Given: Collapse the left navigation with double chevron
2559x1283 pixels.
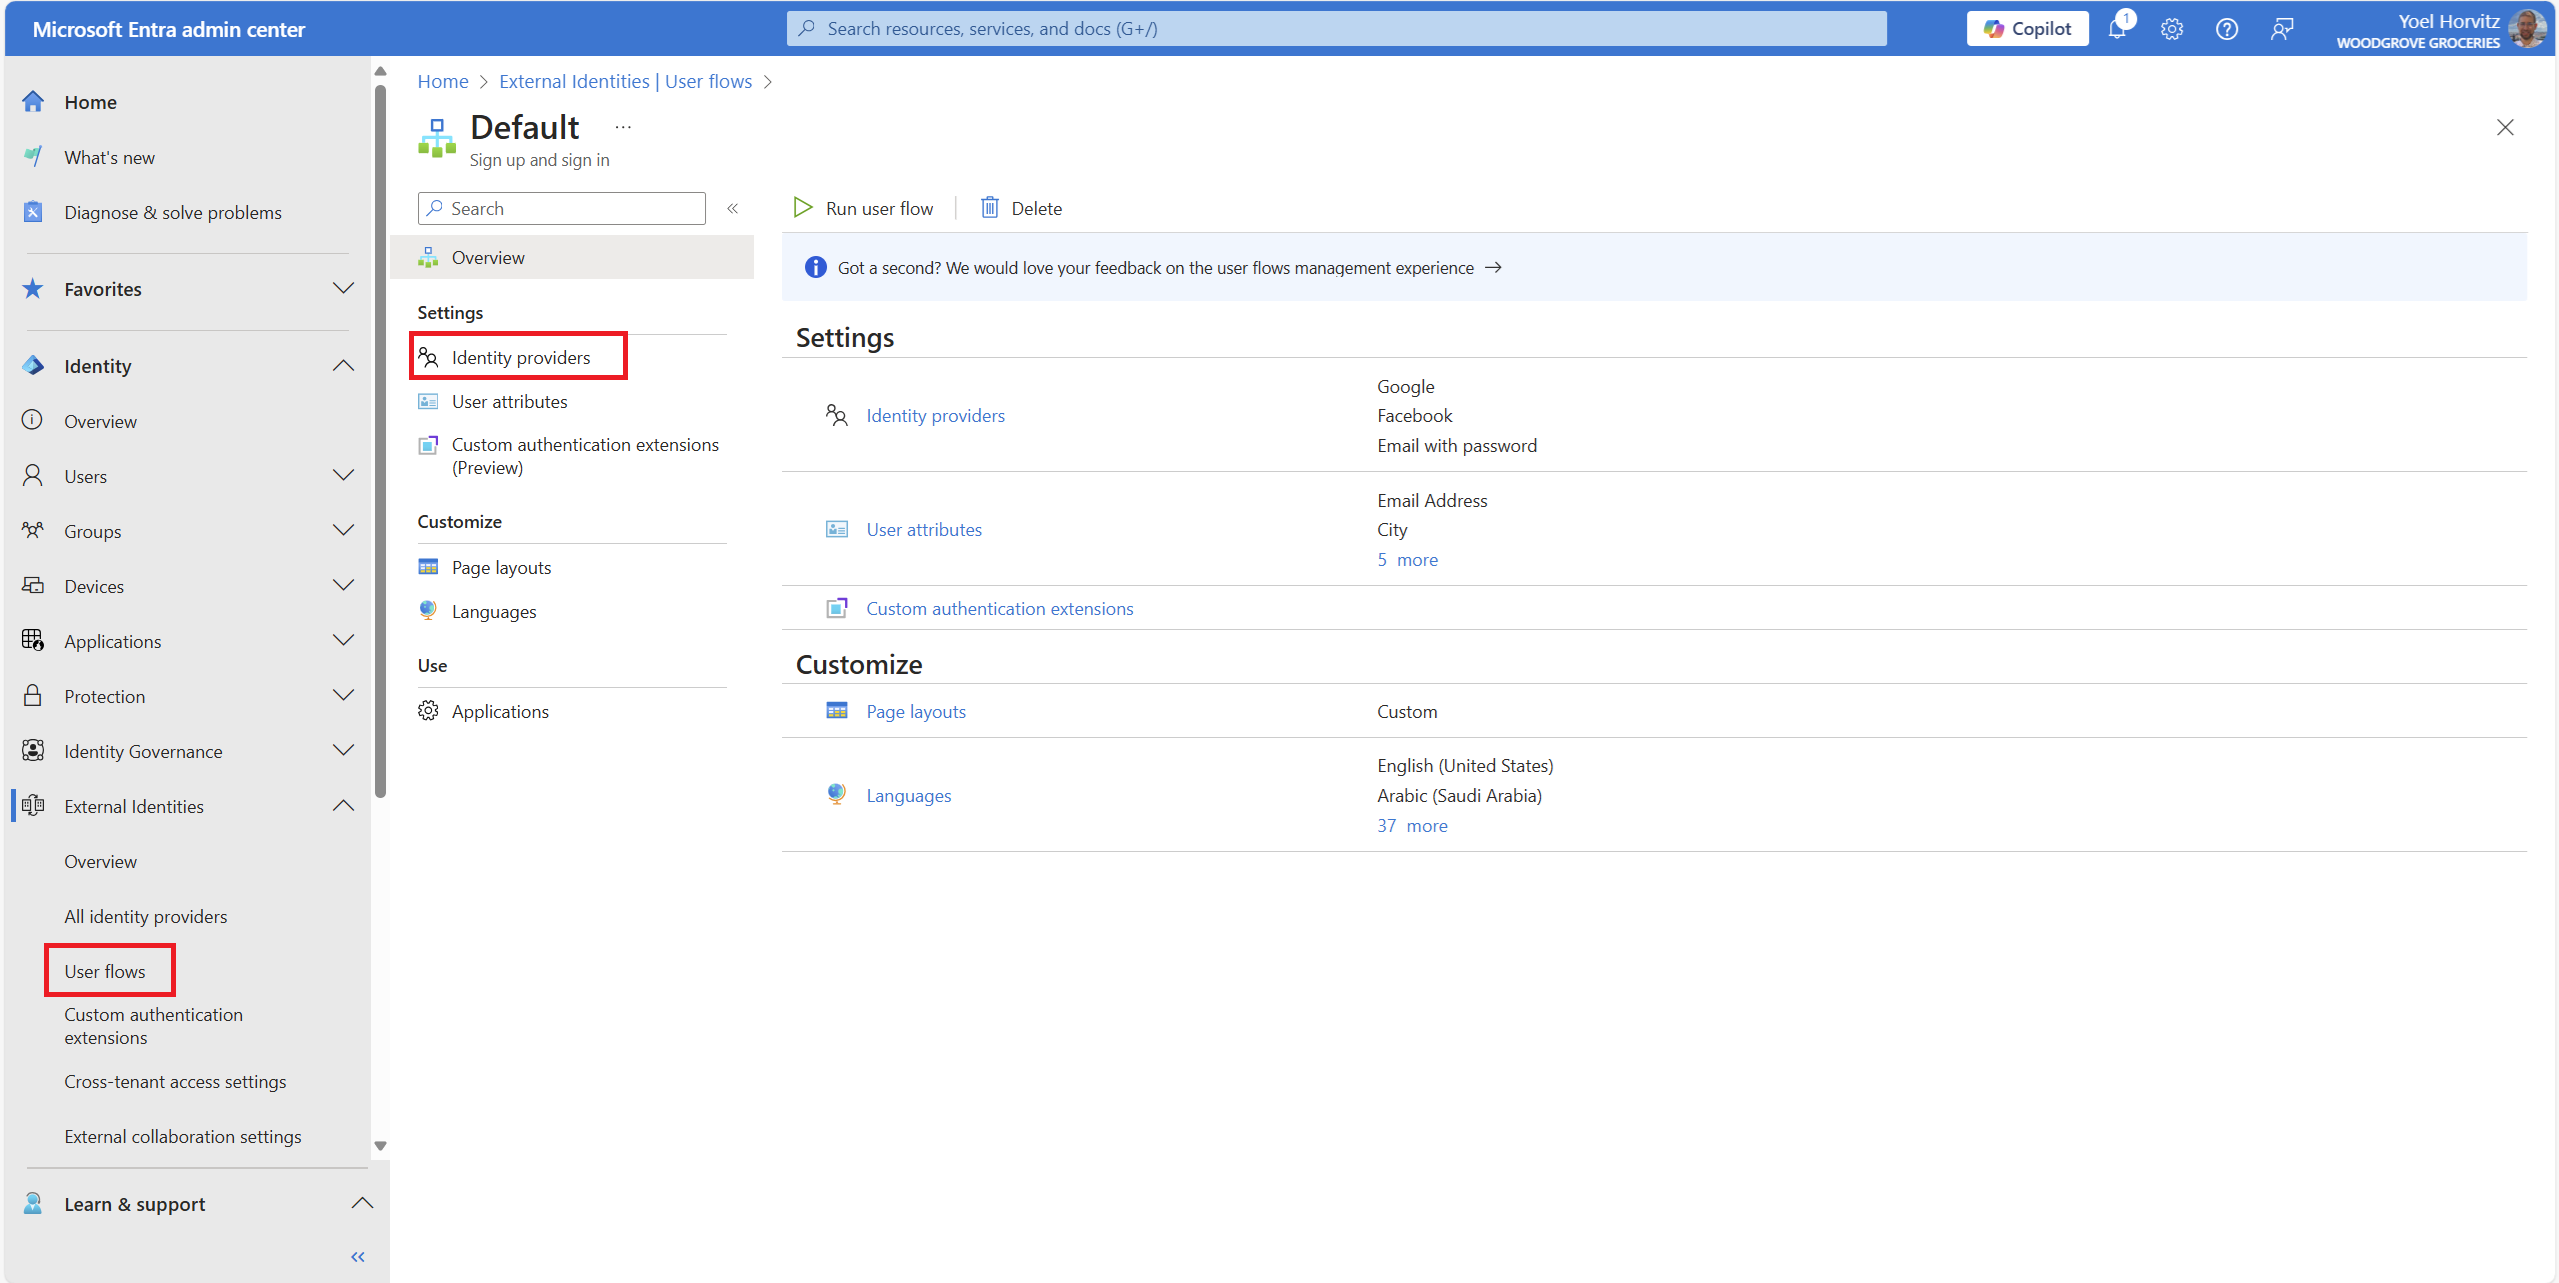Looking at the screenshot, I should pos(358,1257).
